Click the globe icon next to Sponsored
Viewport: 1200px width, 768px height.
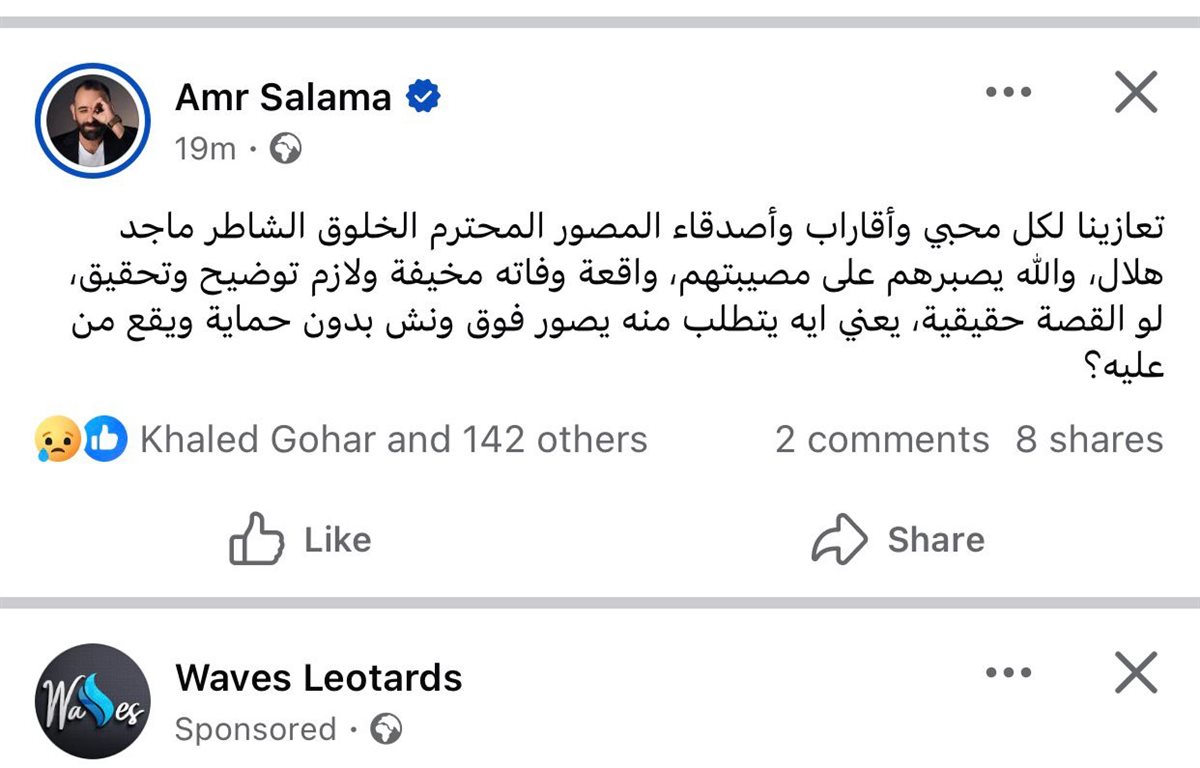coord(386,730)
